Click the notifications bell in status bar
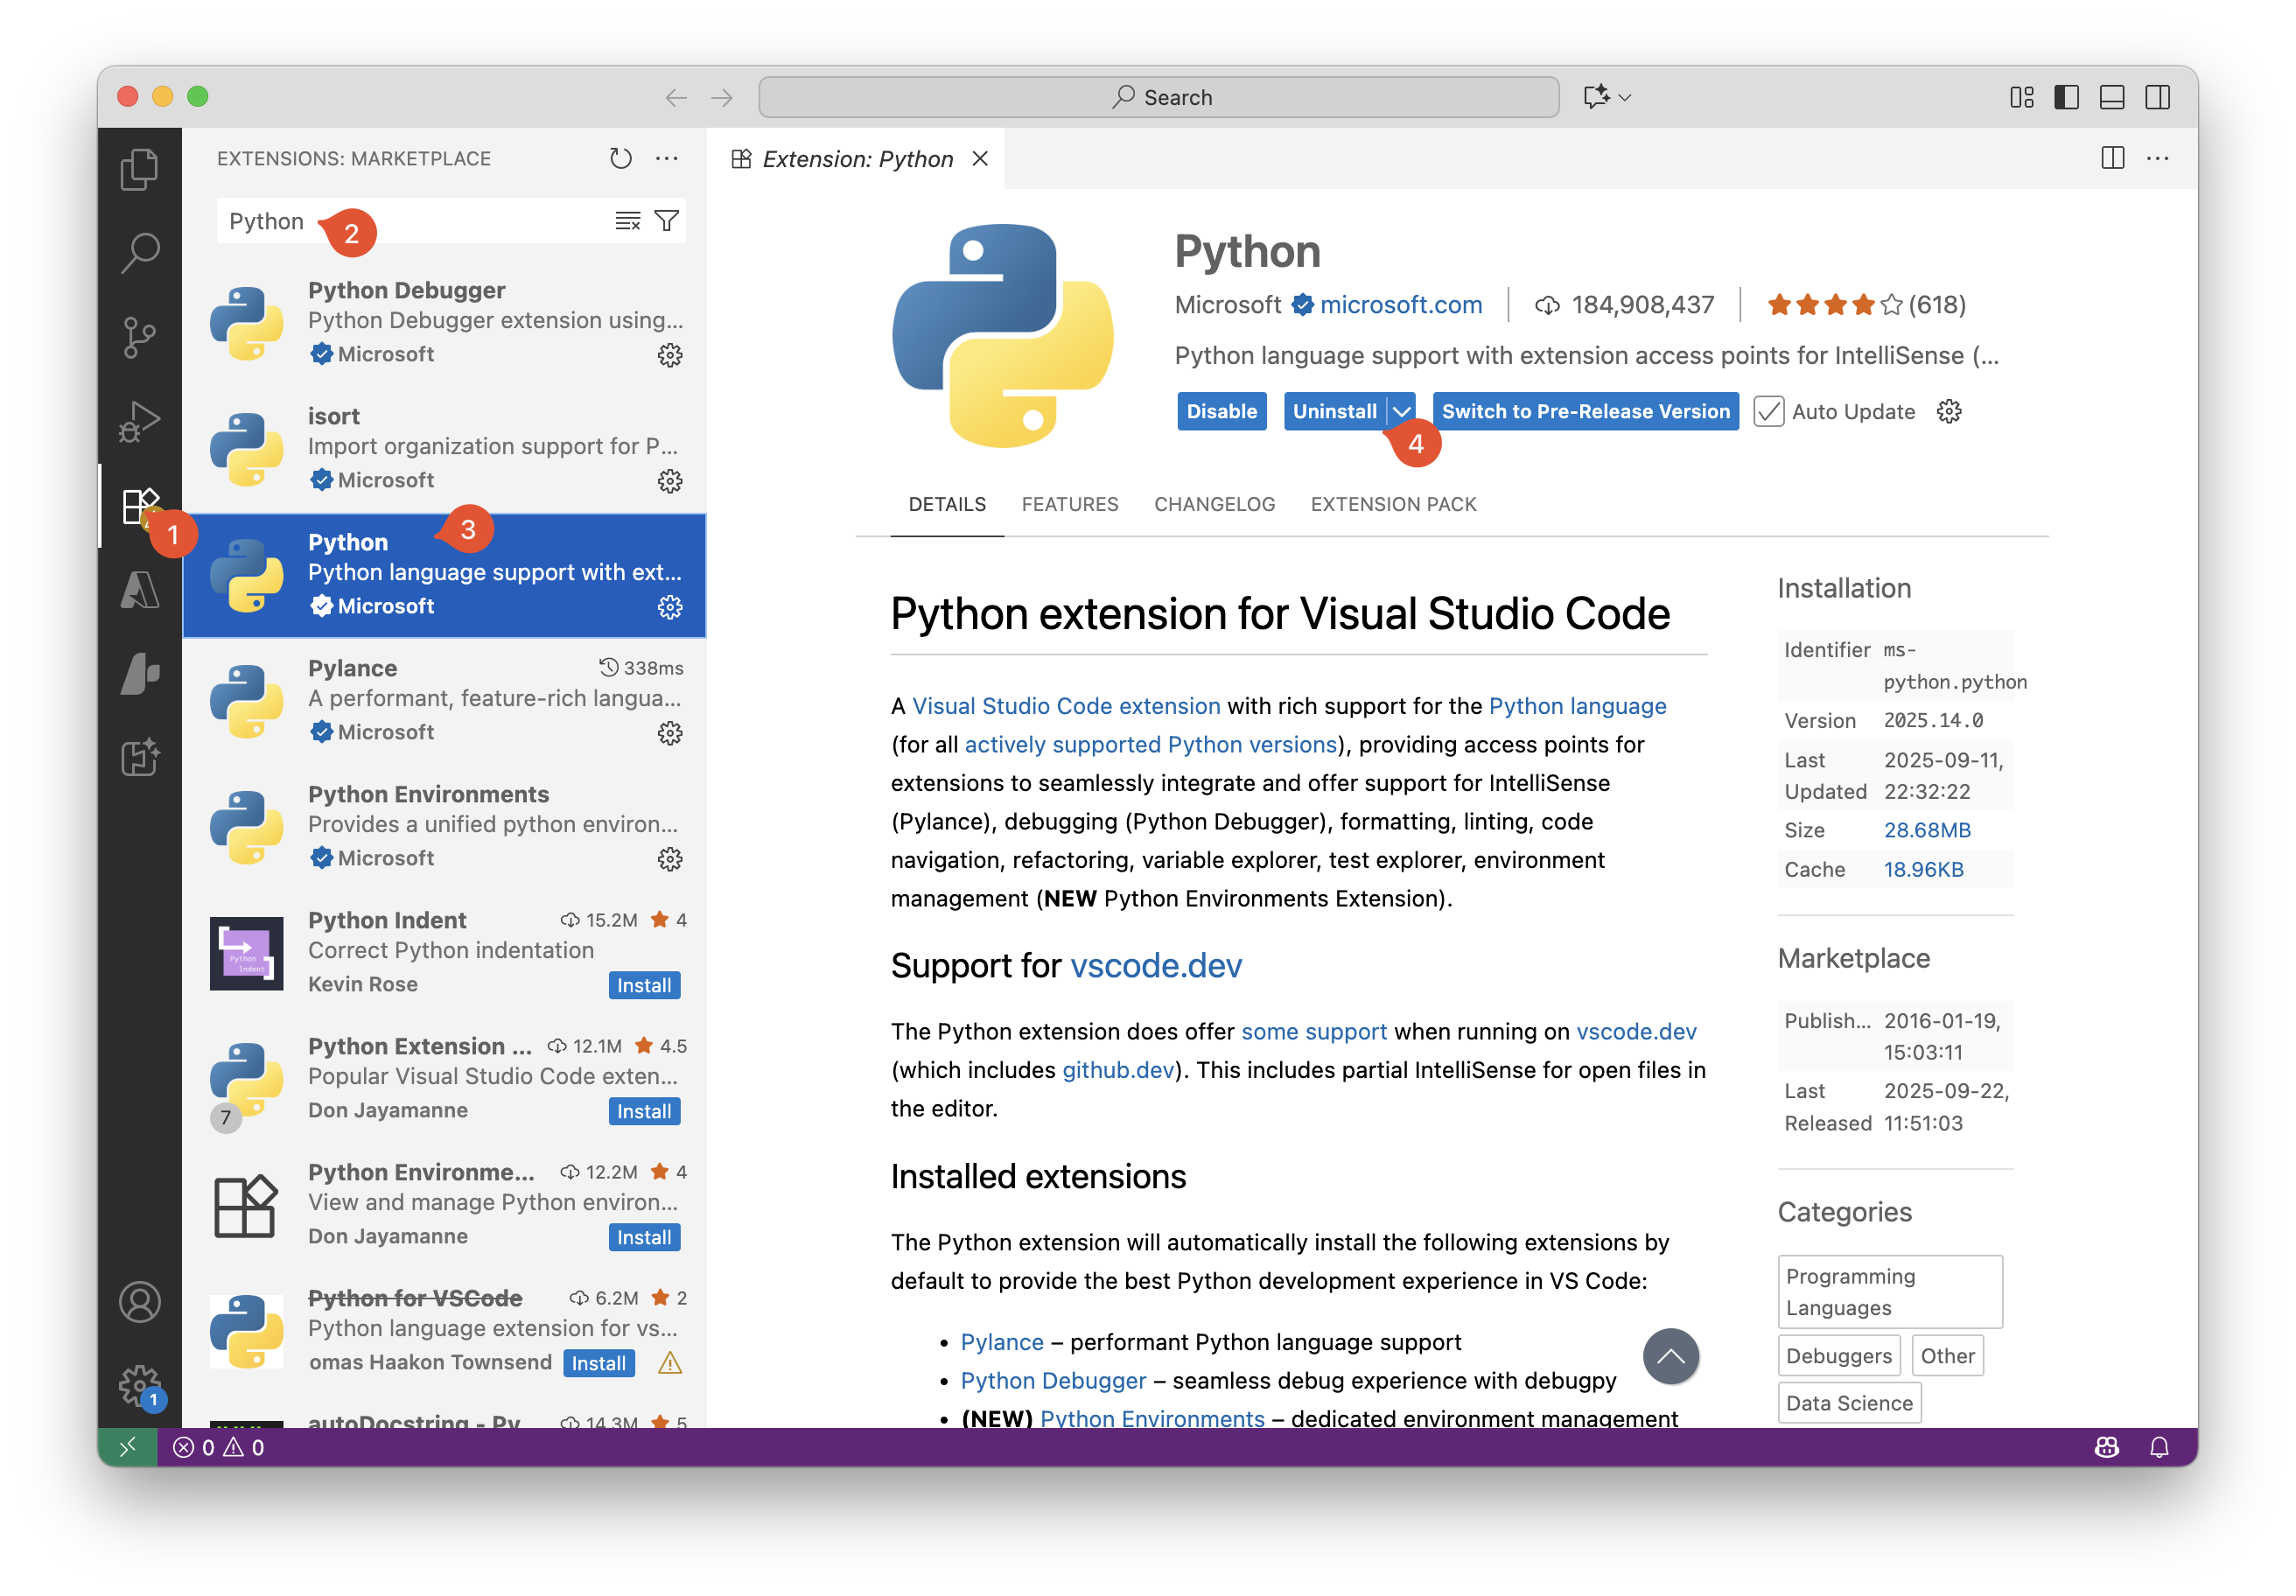This screenshot has width=2296, height=1596. pos(2159,1447)
